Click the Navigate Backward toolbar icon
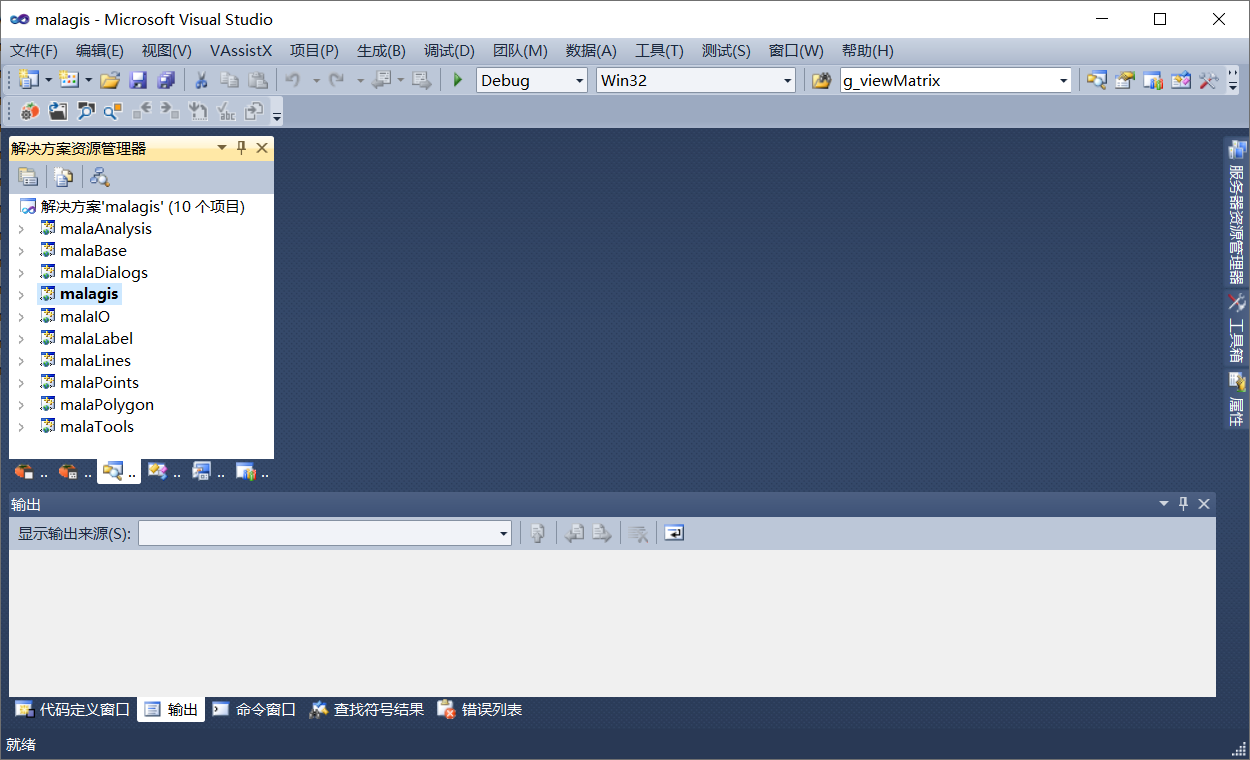Image resolution: width=1250 pixels, height=760 pixels. coord(381,80)
